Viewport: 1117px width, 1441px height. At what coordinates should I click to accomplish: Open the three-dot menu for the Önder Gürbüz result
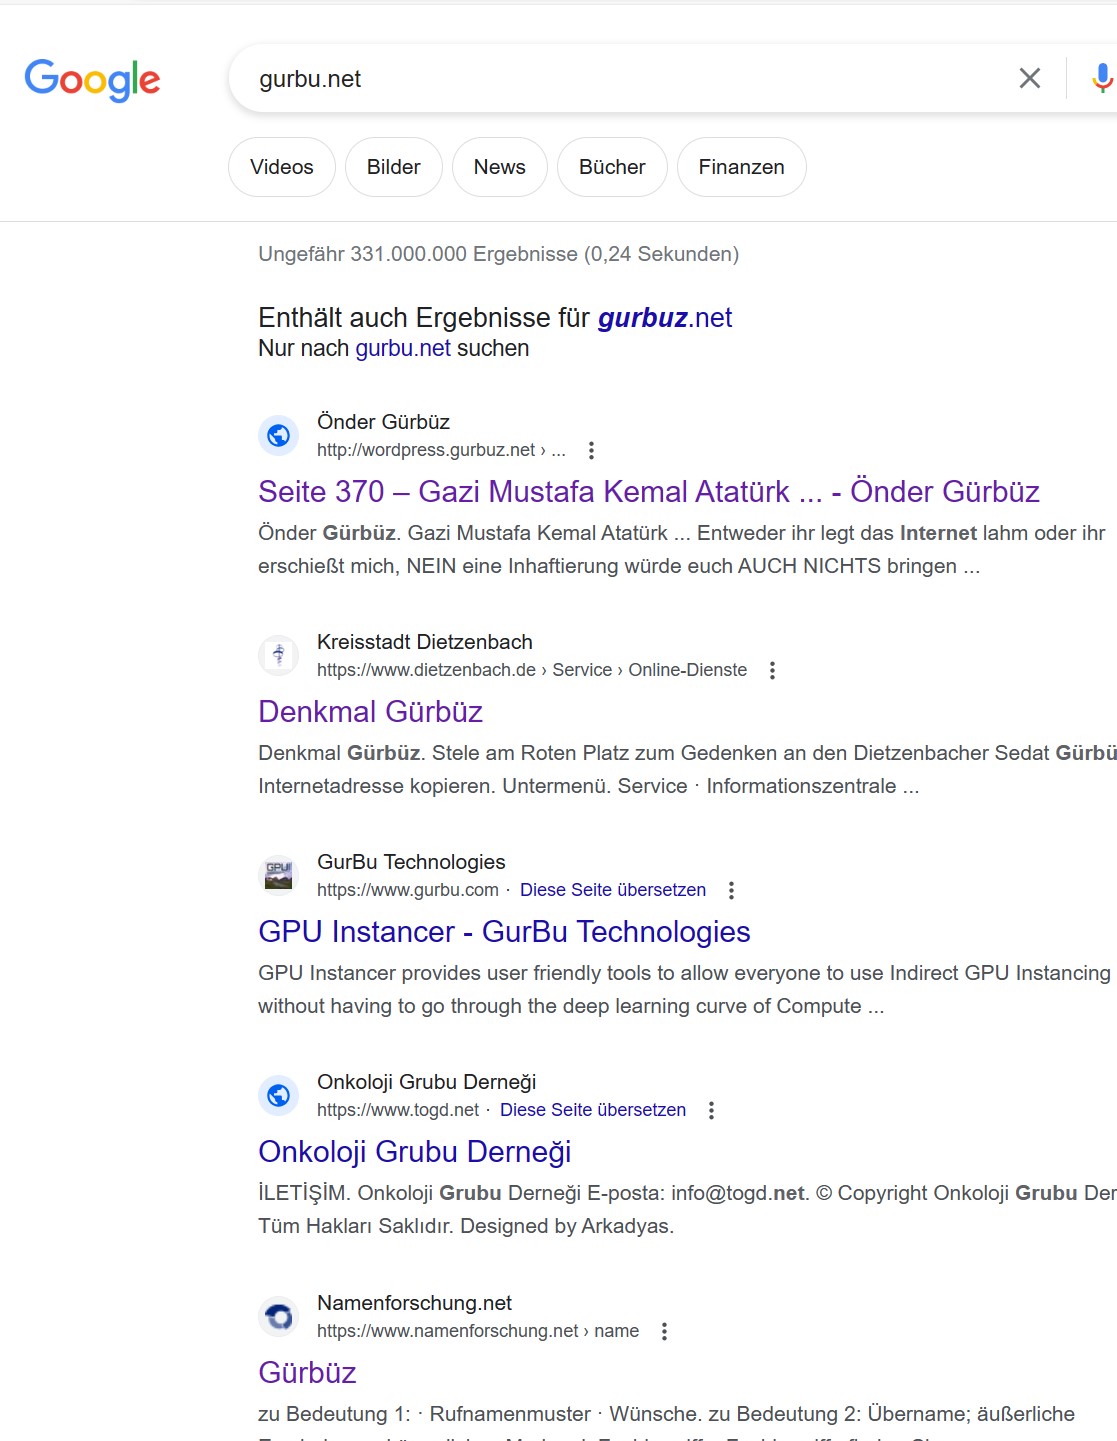[x=591, y=450]
